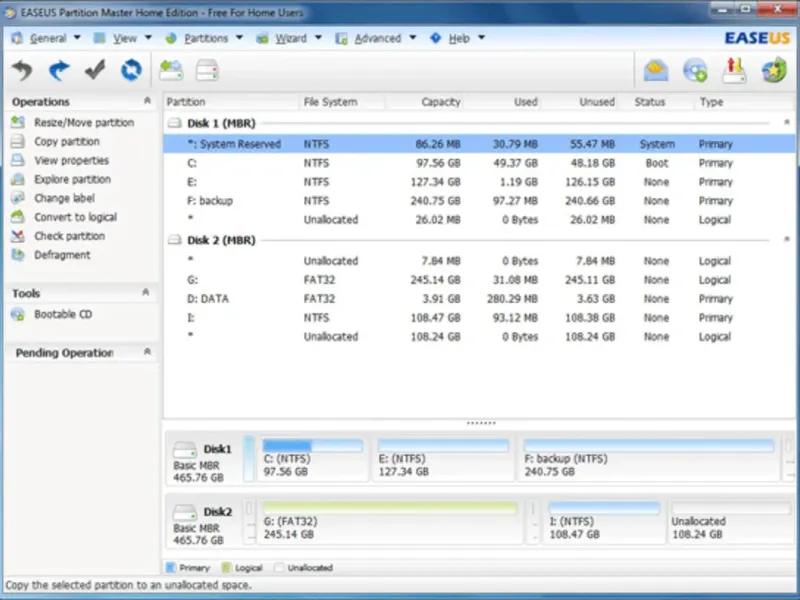This screenshot has height=600, width=800.
Task: Open the Partitions menu
Action: (x=205, y=38)
